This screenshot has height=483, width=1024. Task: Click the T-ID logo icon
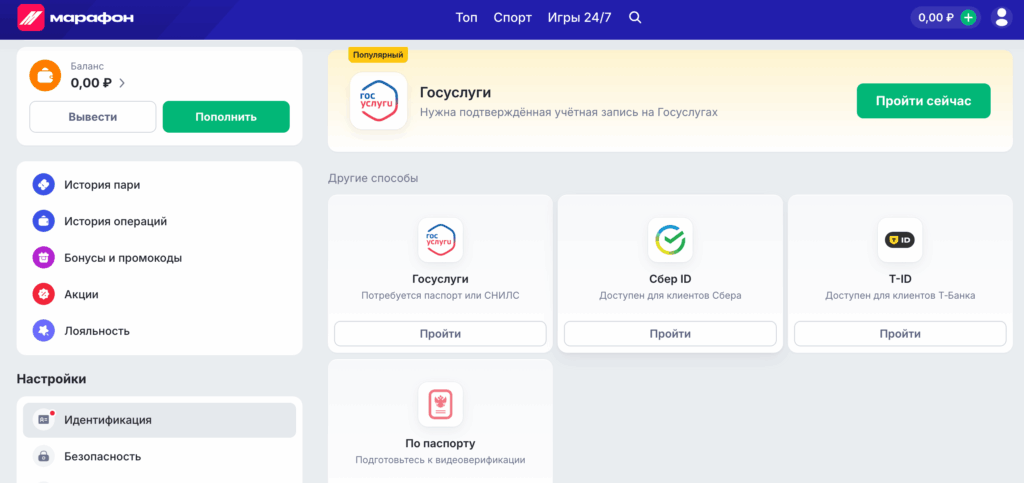(900, 240)
